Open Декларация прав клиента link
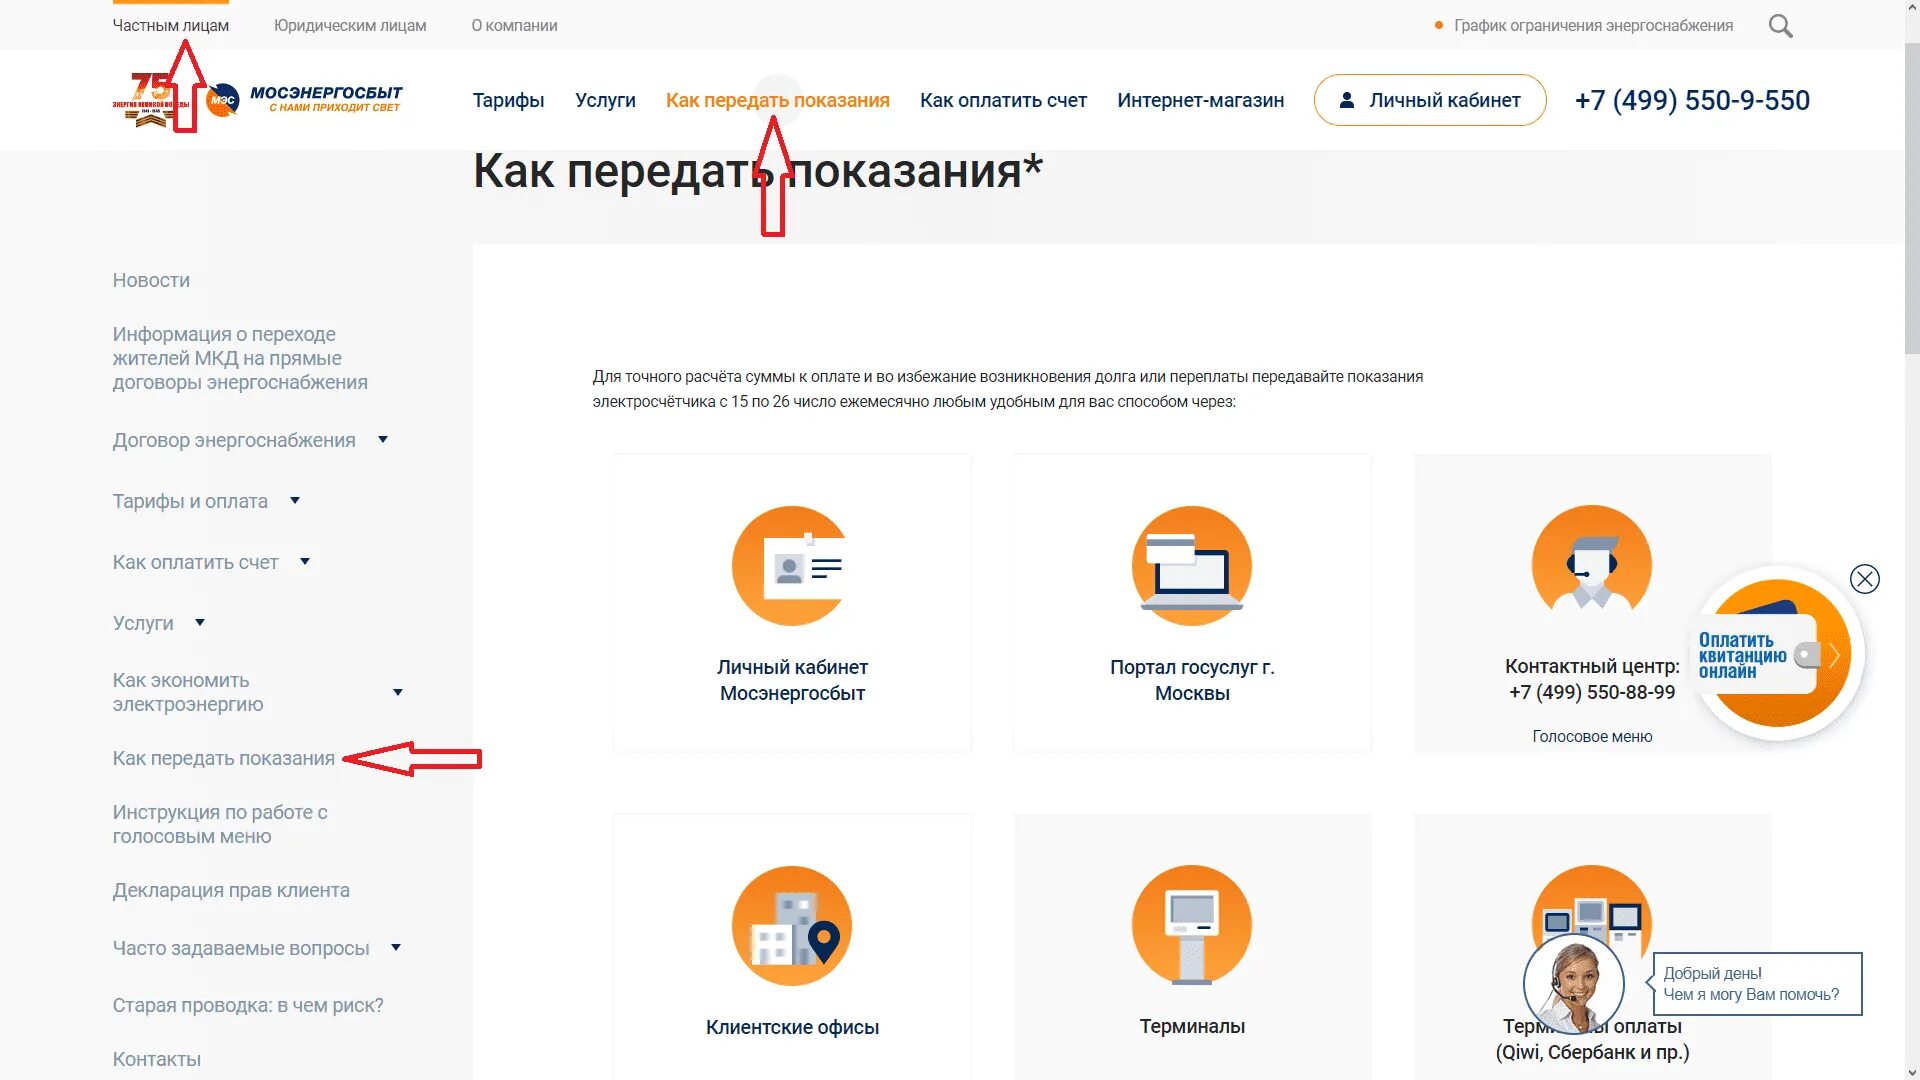 231,890
